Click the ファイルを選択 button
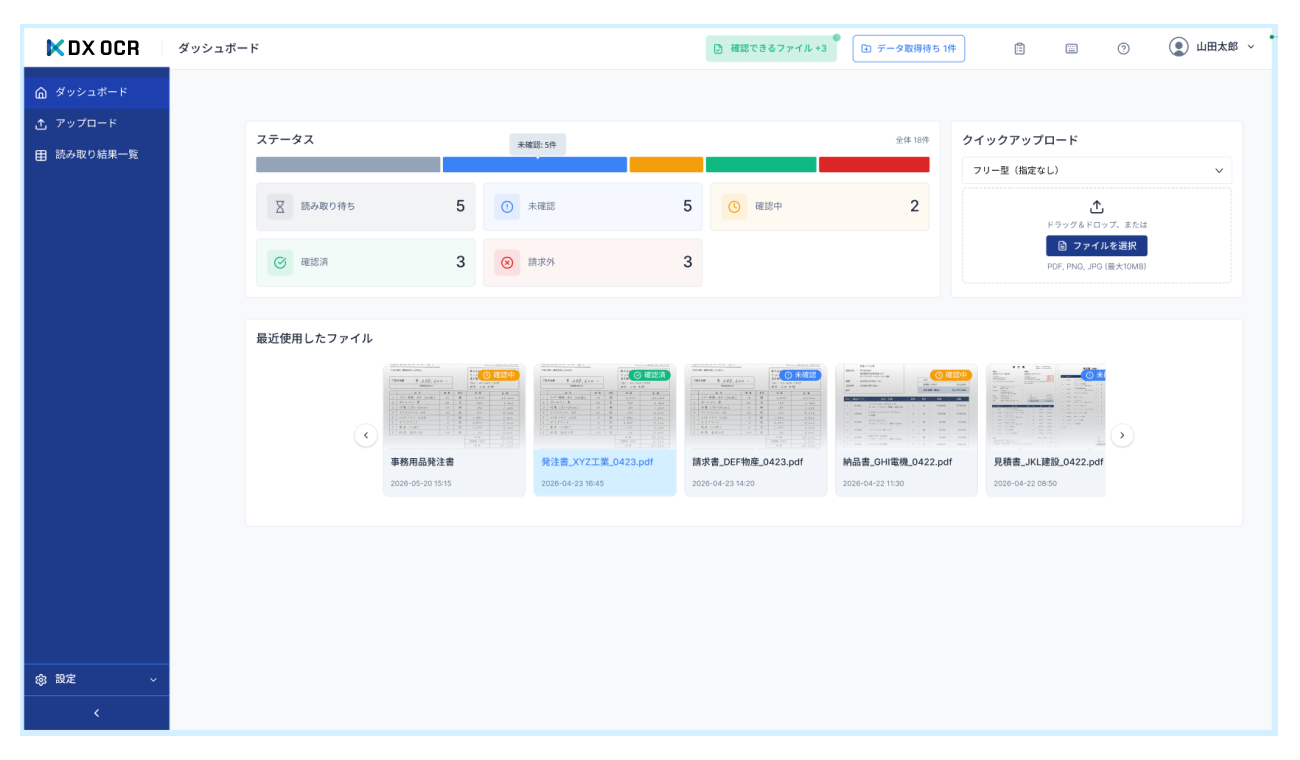The image size is (1300, 760). 1097,245
